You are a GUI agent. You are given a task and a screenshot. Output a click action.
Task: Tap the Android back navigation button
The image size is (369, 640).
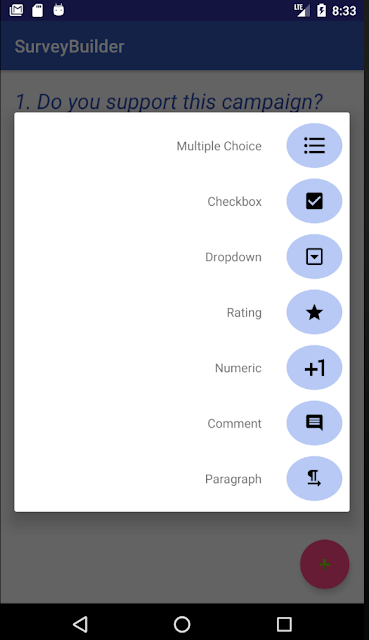[x=80, y=624]
